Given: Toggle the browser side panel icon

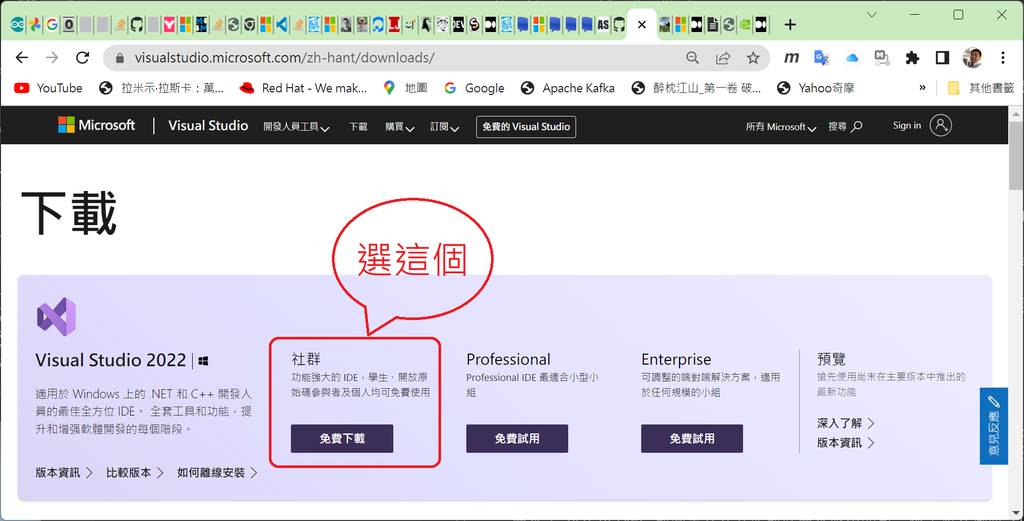Looking at the screenshot, I should tap(942, 58).
